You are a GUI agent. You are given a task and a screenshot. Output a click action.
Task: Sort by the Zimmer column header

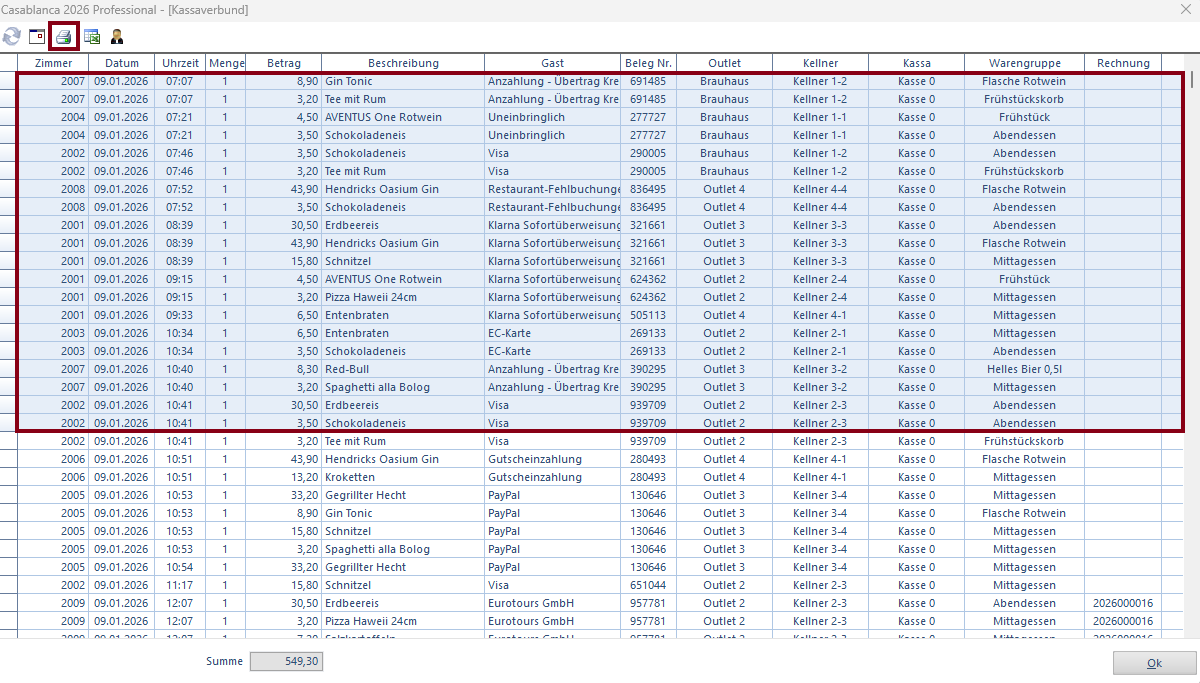(x=53, y=63)
